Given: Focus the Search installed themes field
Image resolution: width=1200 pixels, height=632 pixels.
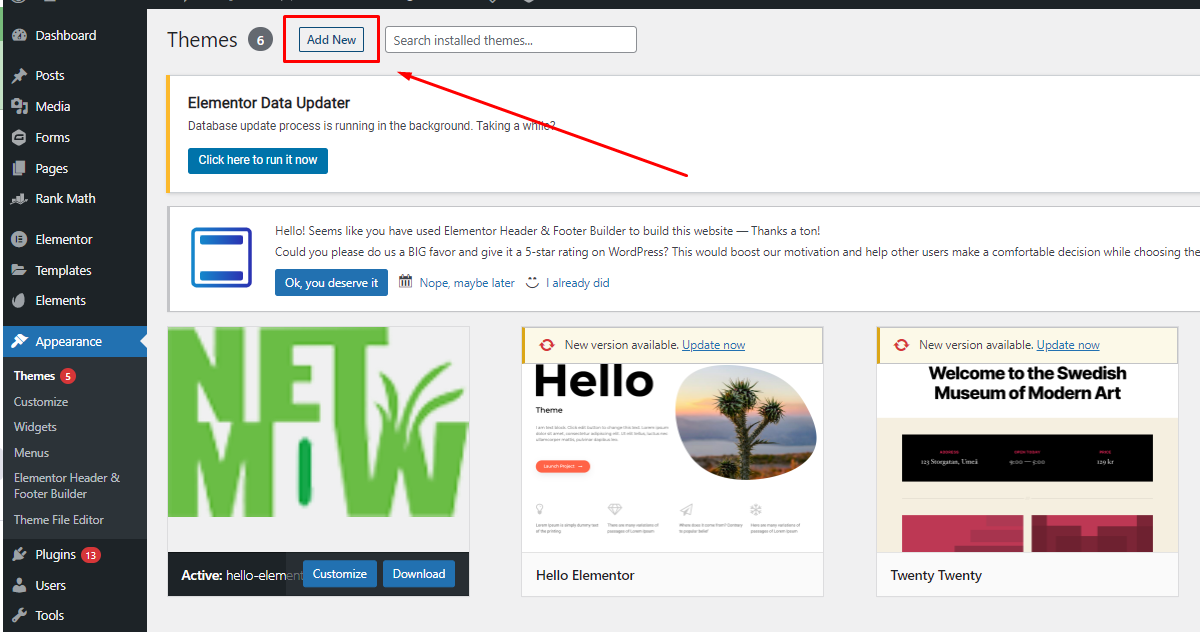Looking at the screenshot, I should pos(511,40).
